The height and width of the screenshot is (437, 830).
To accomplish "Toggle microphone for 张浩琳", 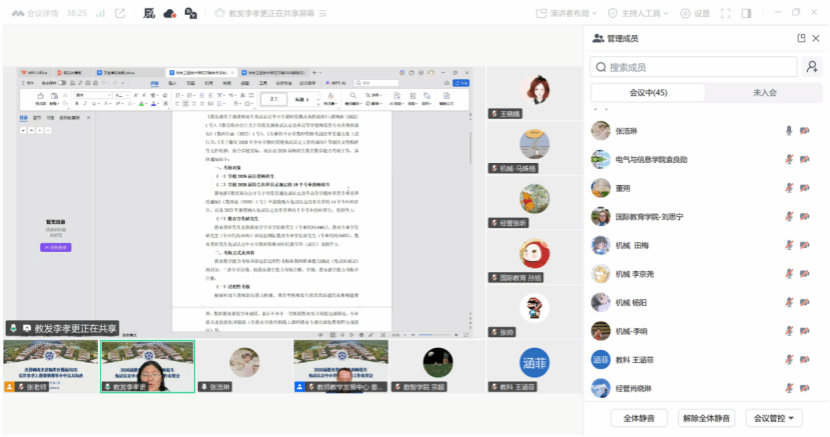I will pos(789,131).
